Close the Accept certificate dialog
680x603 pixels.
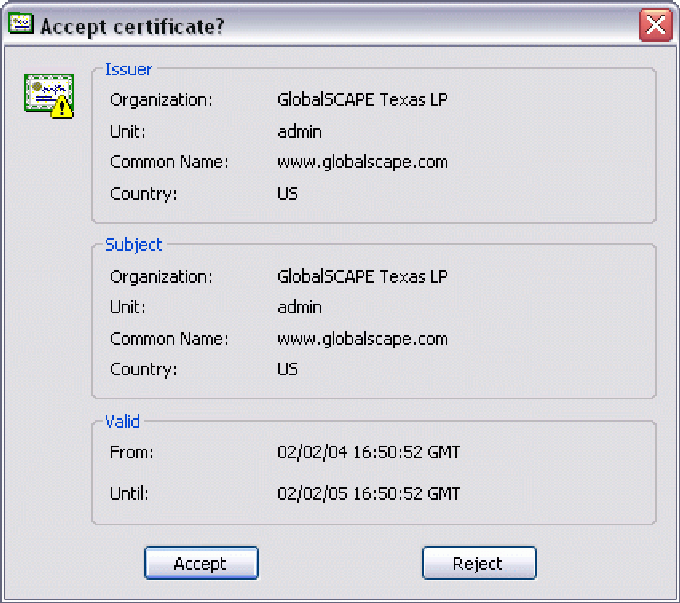[x=656, y=26]
